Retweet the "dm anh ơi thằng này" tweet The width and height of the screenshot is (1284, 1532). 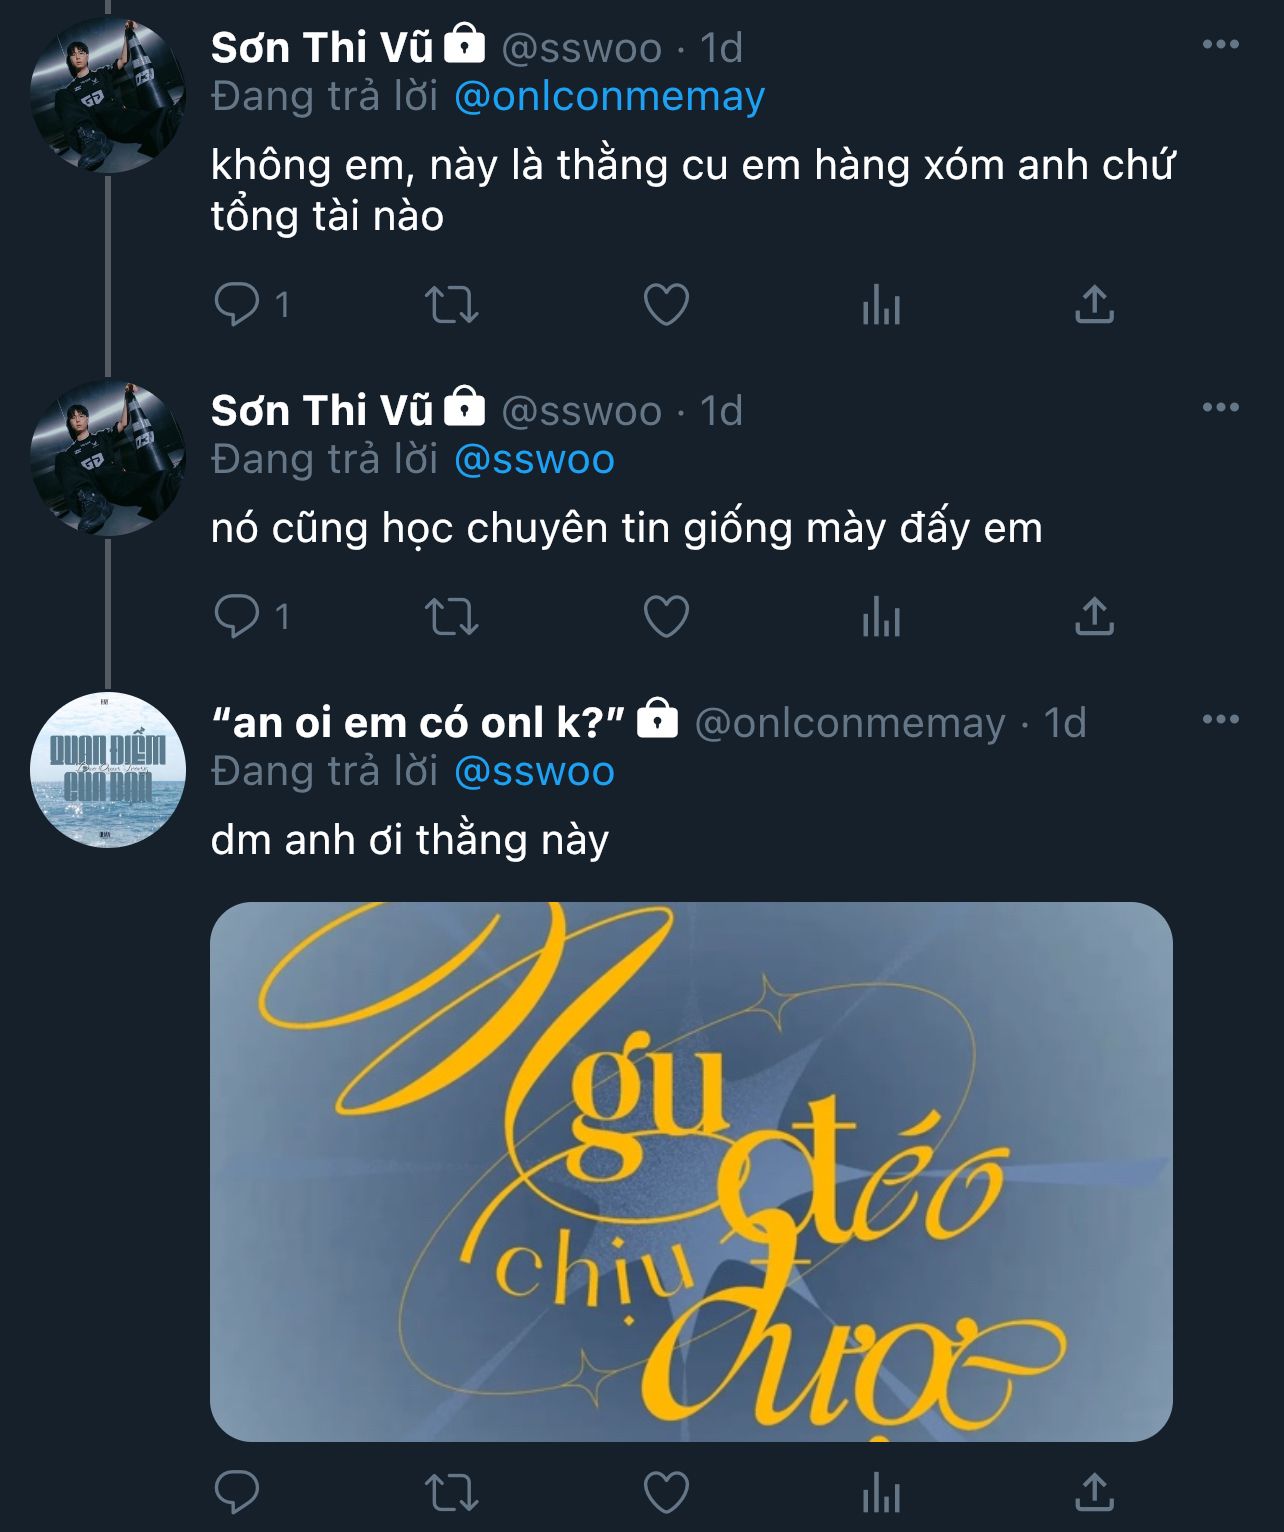point(451,1492)
